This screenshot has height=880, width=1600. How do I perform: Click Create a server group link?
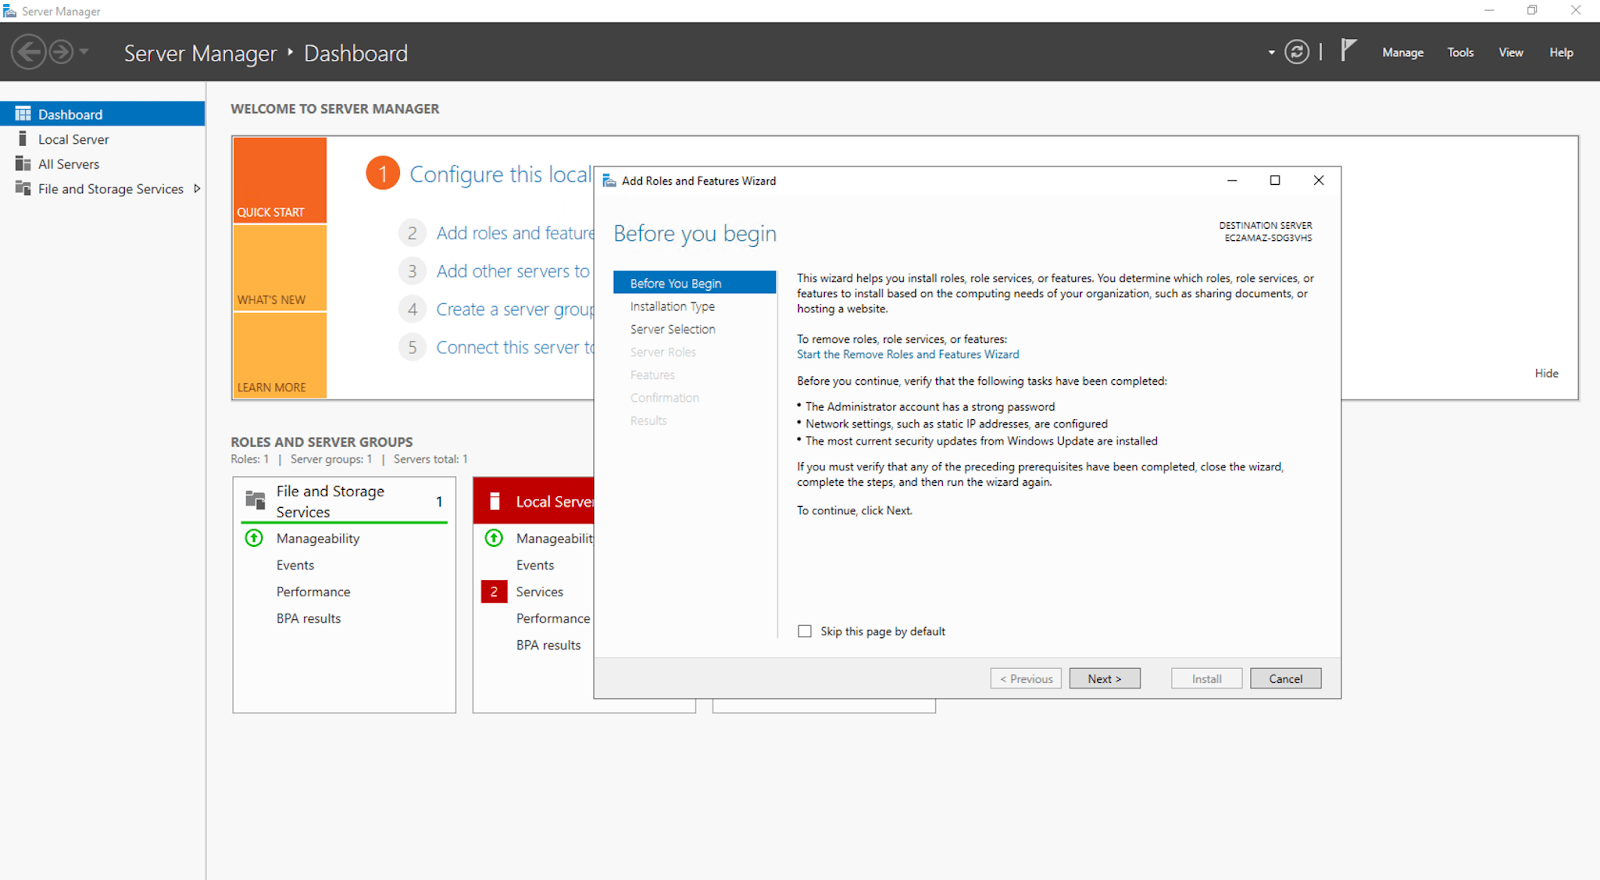click(x=515, y=310)
